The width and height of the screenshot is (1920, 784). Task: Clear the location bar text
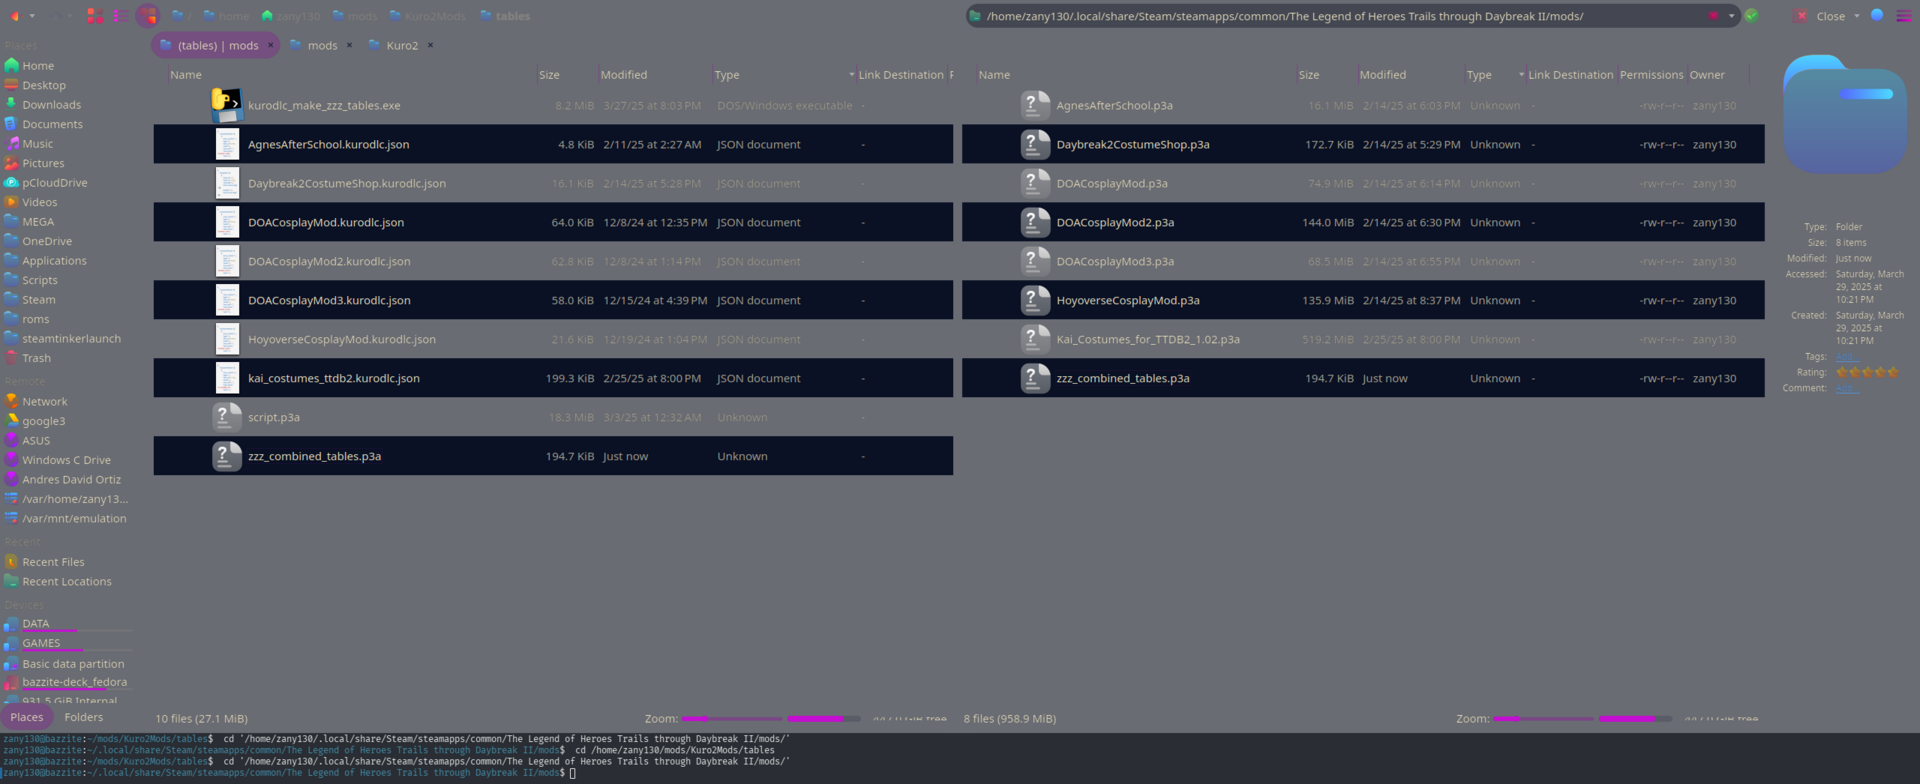click(x=1713, y=16)
